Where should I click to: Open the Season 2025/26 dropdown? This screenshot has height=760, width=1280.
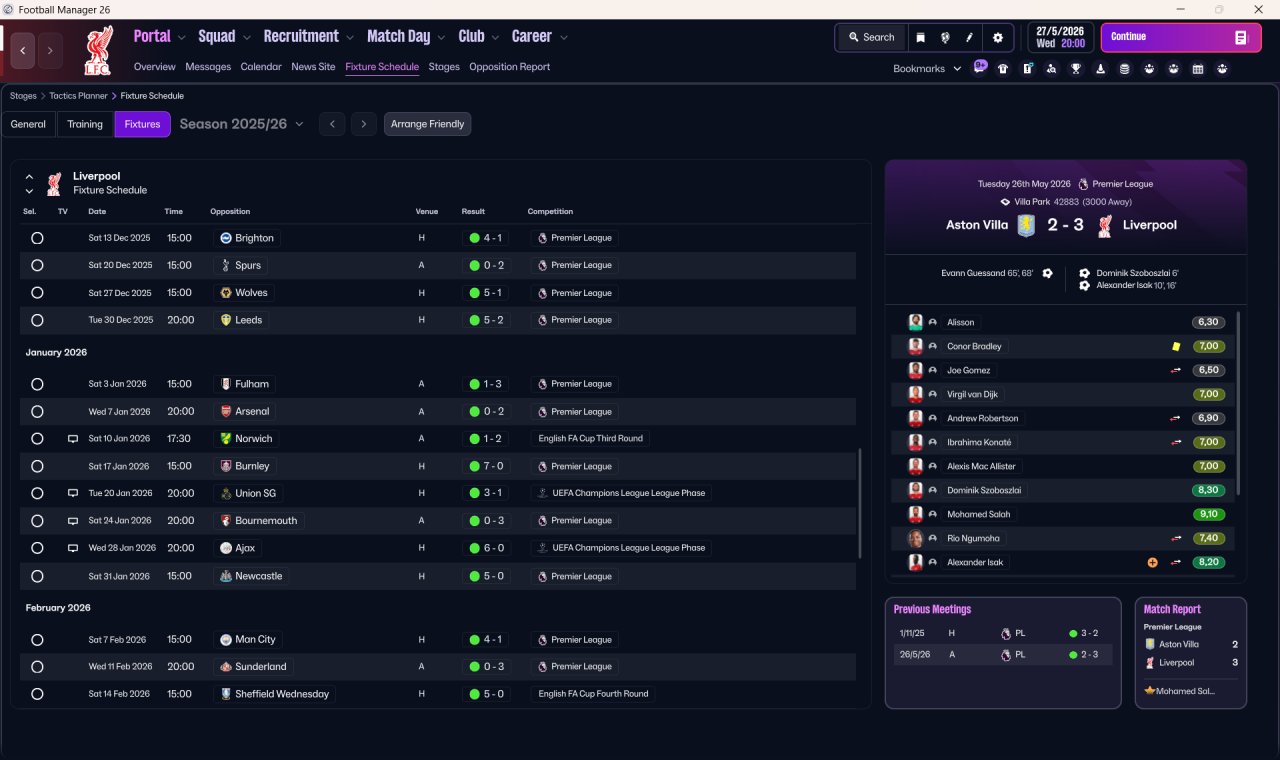(x=242, y=124)
